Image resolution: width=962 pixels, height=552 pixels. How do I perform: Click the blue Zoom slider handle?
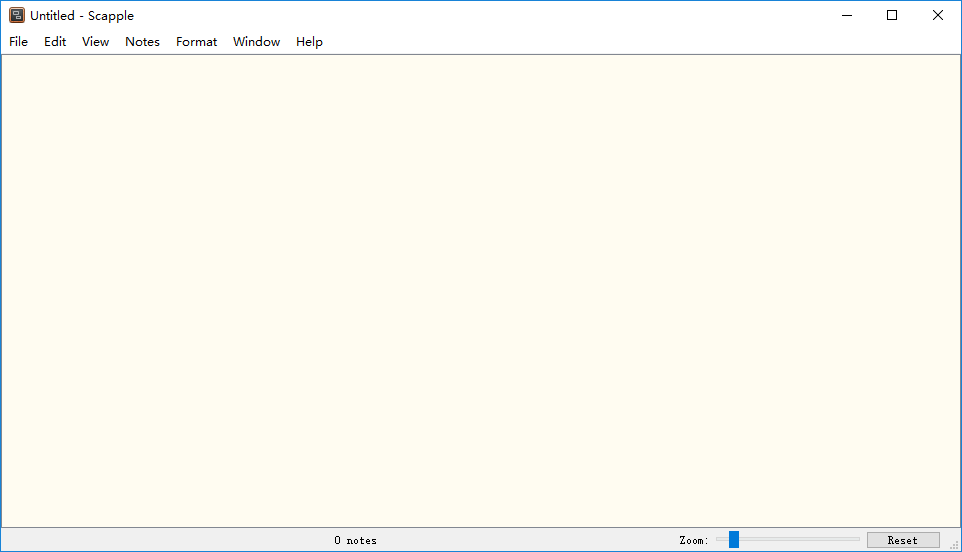click(734, 540)
